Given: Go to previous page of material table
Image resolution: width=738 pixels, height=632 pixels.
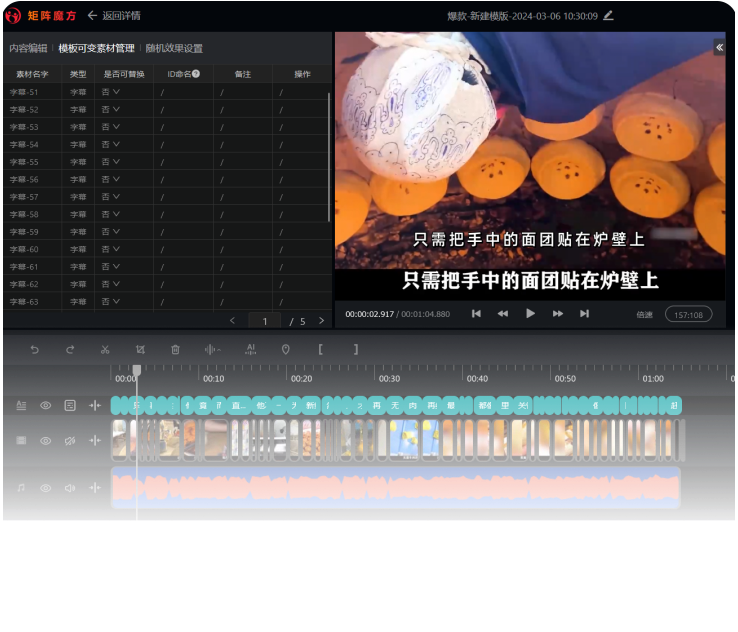Looking at the screenshot, I should pos(232,320).
